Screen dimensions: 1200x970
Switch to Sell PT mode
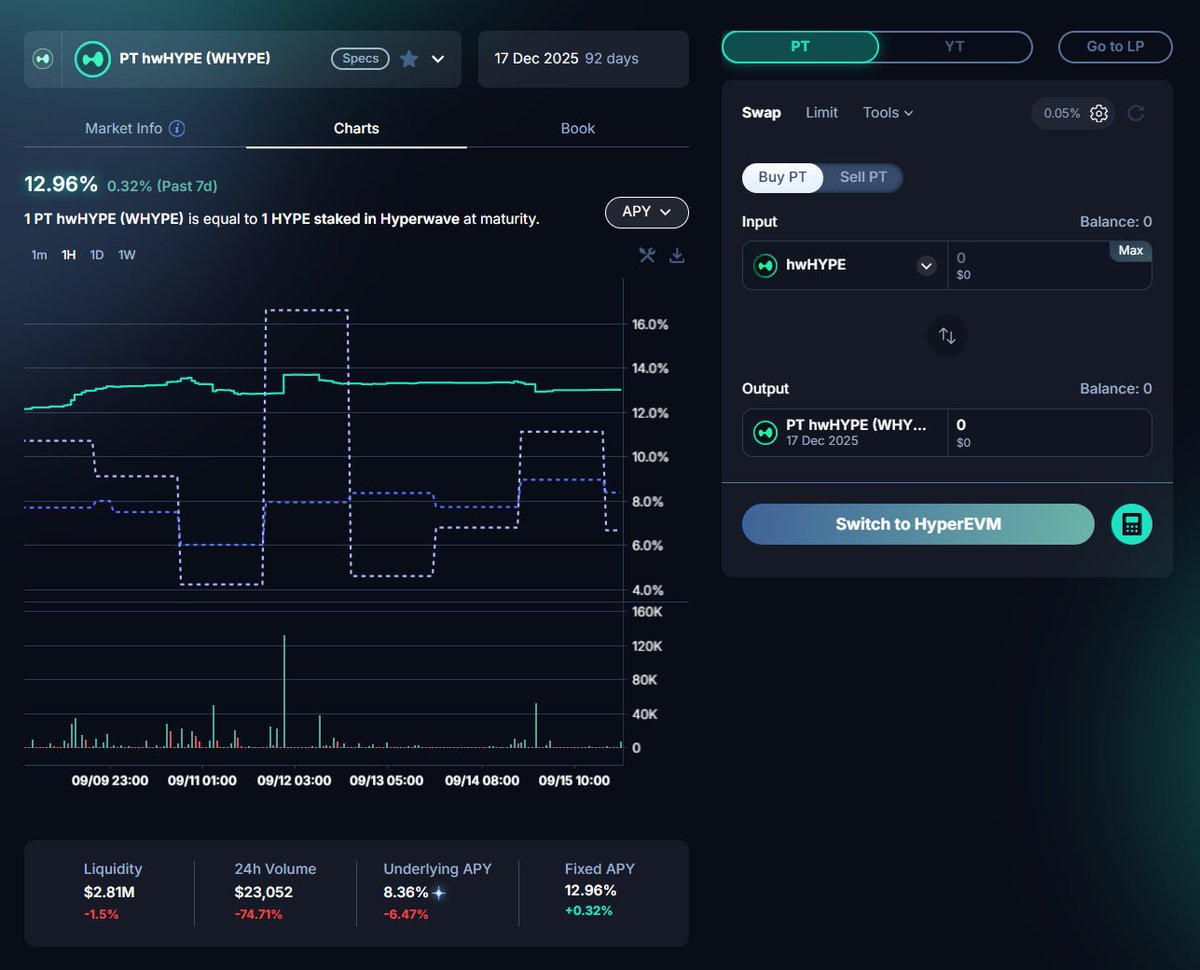click(x=863, y=178)
